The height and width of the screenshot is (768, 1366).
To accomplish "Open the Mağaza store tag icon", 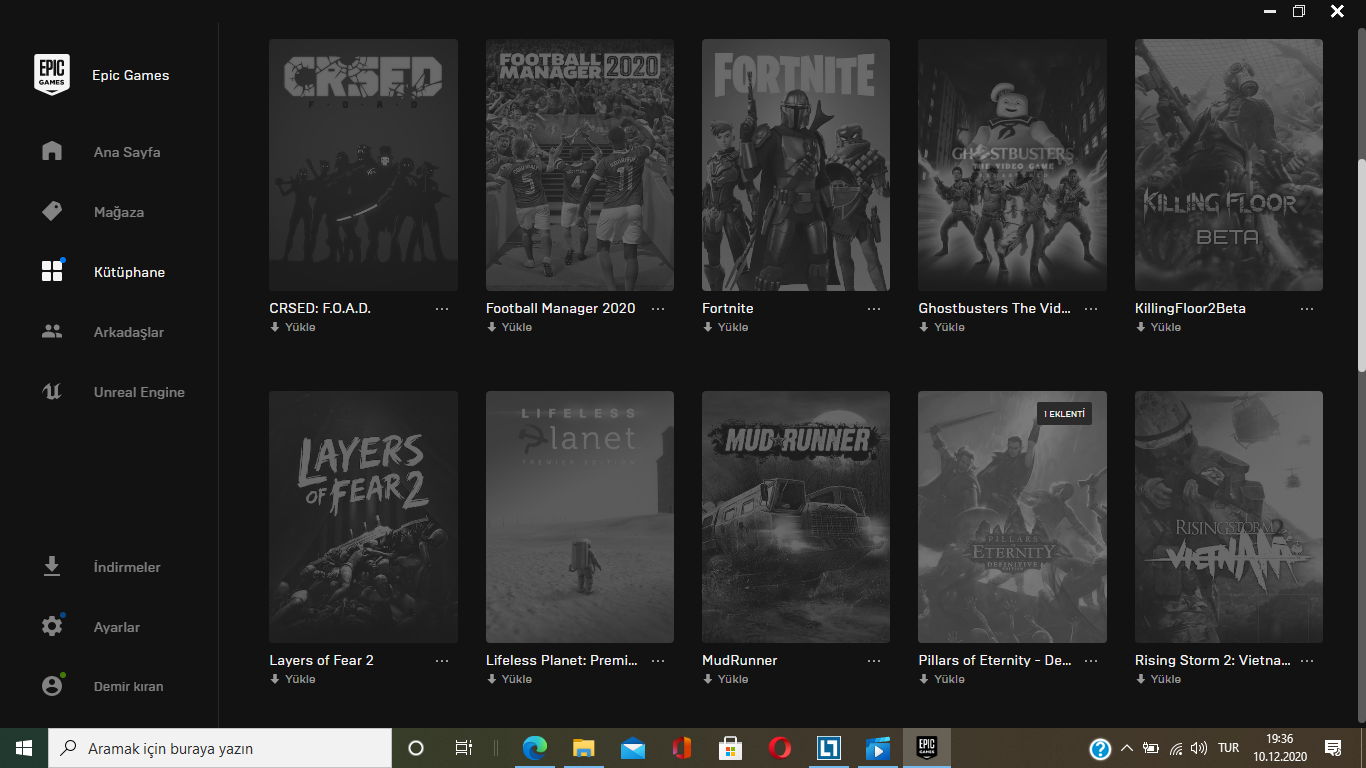I will [x=52, y=212].
